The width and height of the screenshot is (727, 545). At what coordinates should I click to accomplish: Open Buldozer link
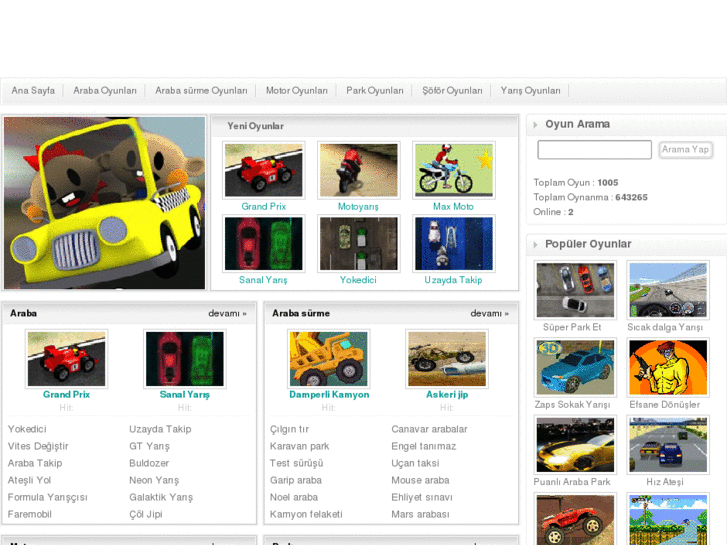tap(149, 463)
